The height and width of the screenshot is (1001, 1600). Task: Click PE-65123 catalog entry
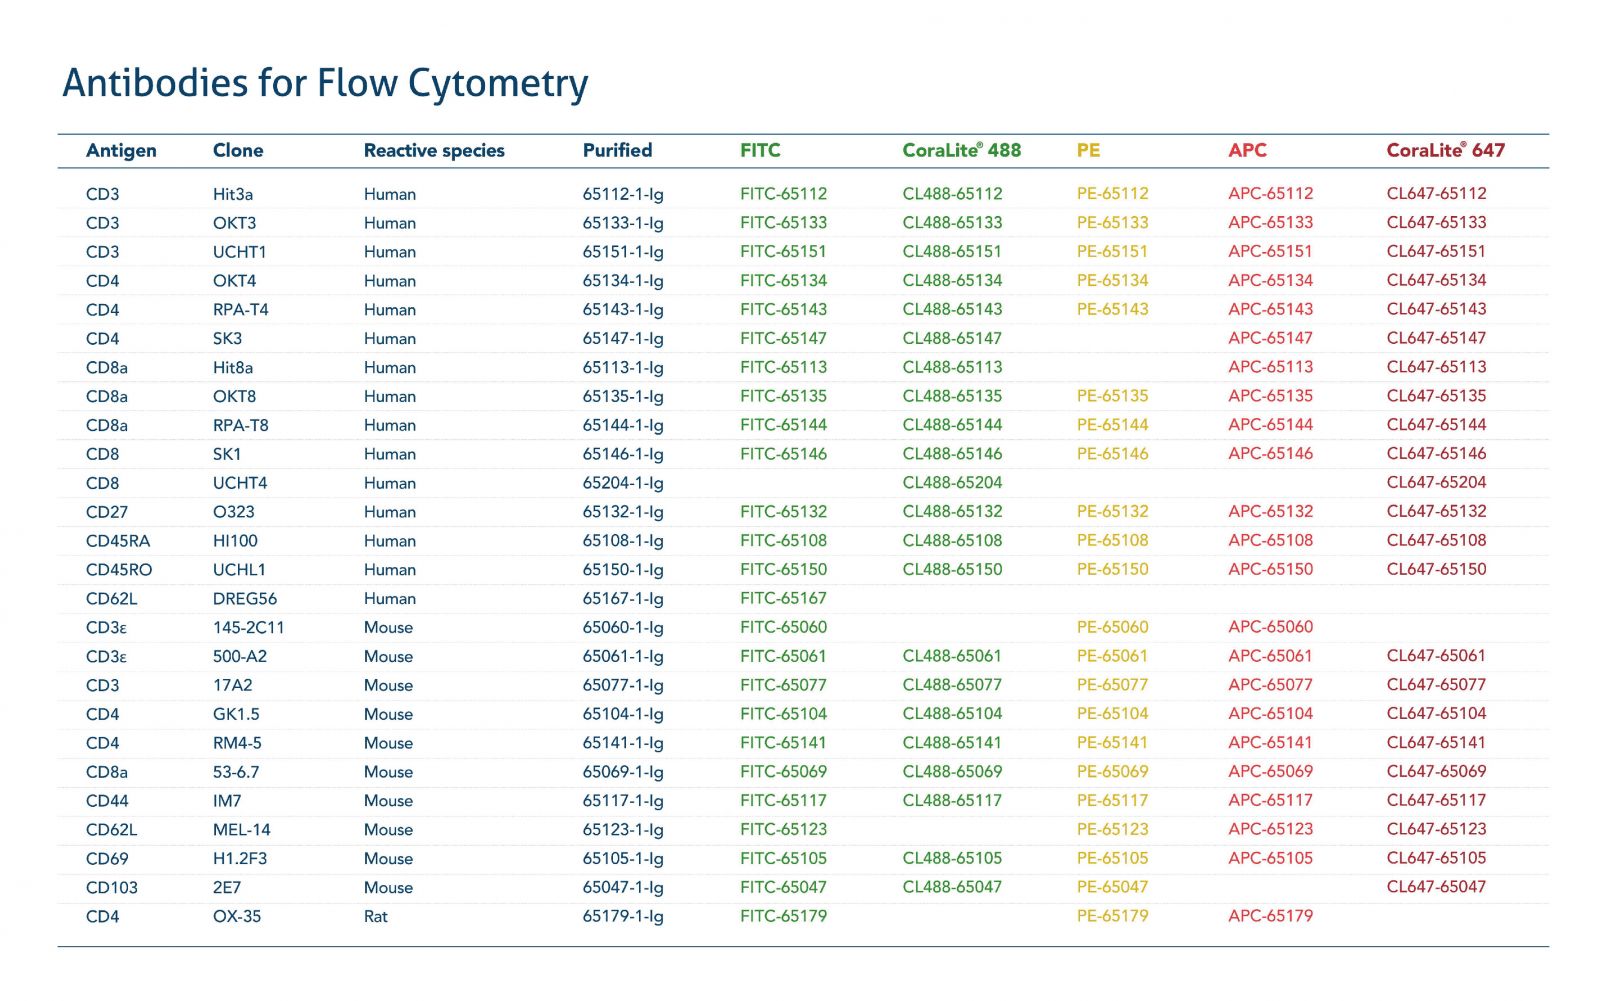point(1113,830)
